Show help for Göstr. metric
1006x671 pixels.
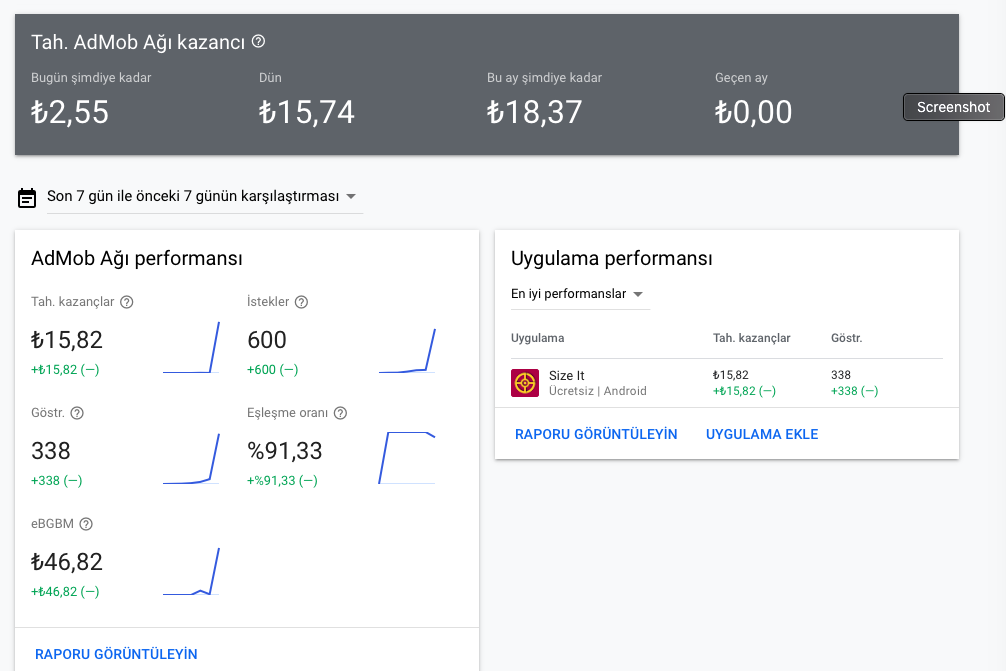(77, 413)
